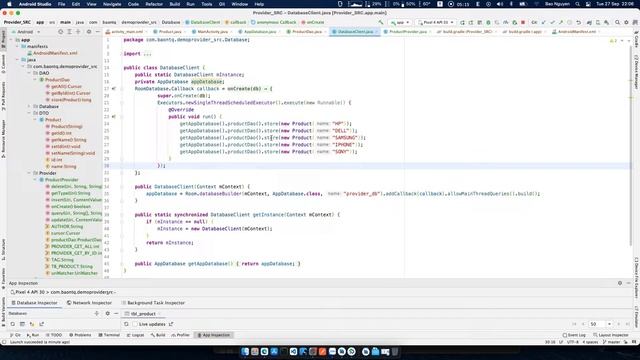Select the Network Inspector tab
This screenshot has width=640, height=360.
point(89,303)
